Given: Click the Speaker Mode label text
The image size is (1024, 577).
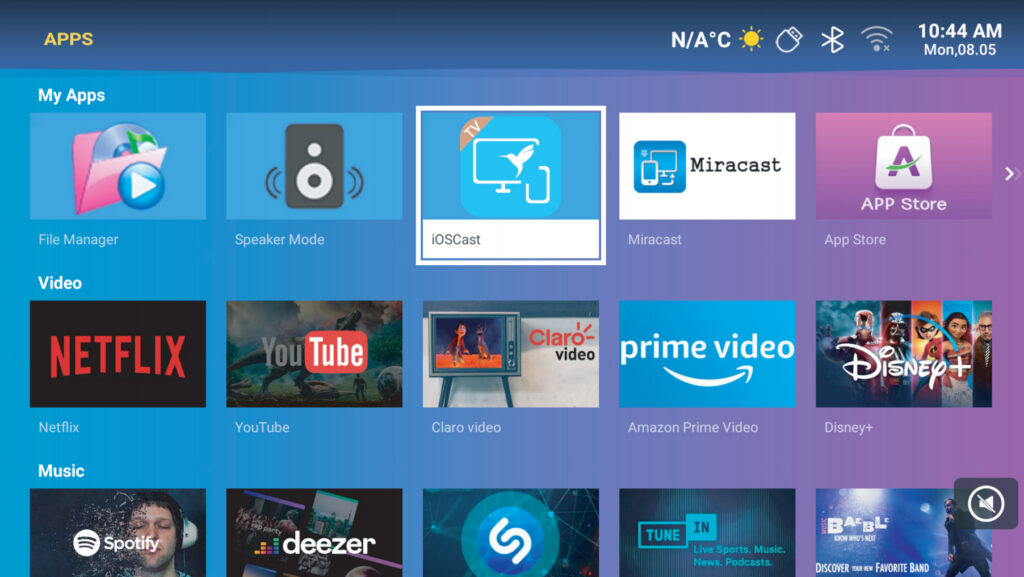Looking at the screenshot, I should [280, 240].
